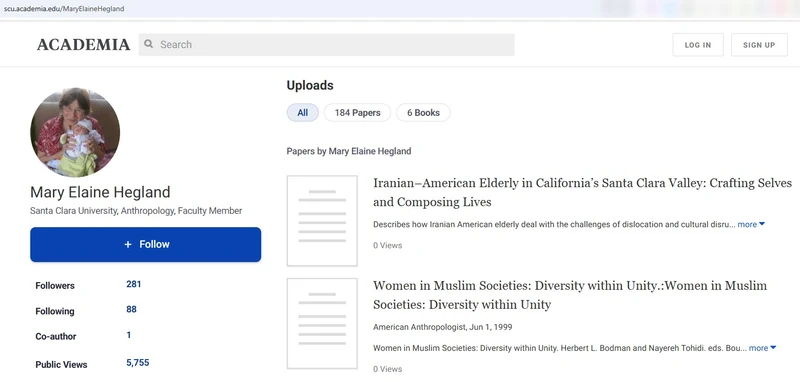Click the SIGN UP button
The image size is (800, 382).
(759, 45)
